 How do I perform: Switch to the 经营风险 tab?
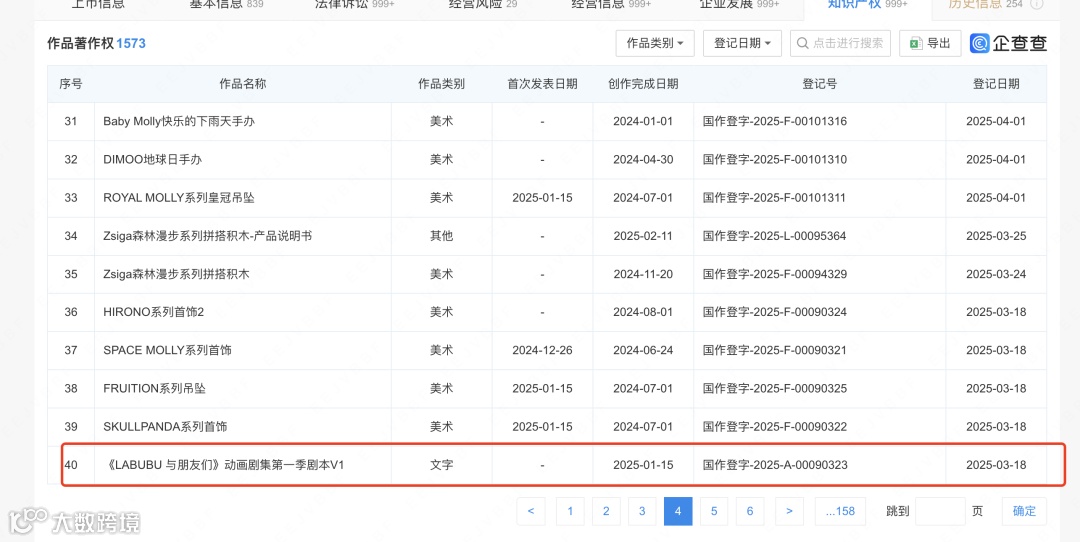pos(483,4)
